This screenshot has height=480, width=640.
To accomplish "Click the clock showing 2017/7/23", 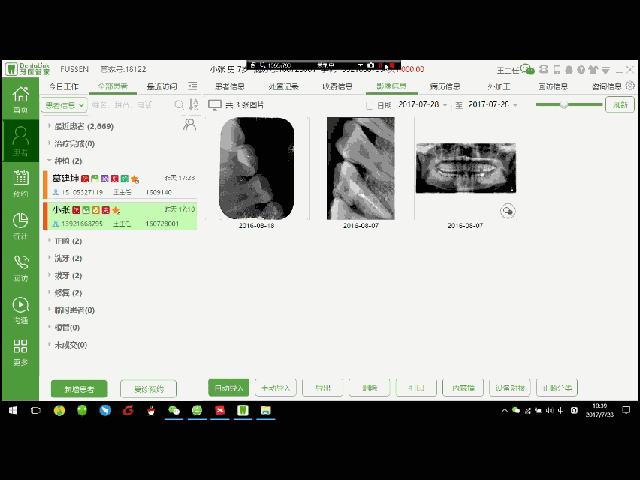I will [600, 410].
